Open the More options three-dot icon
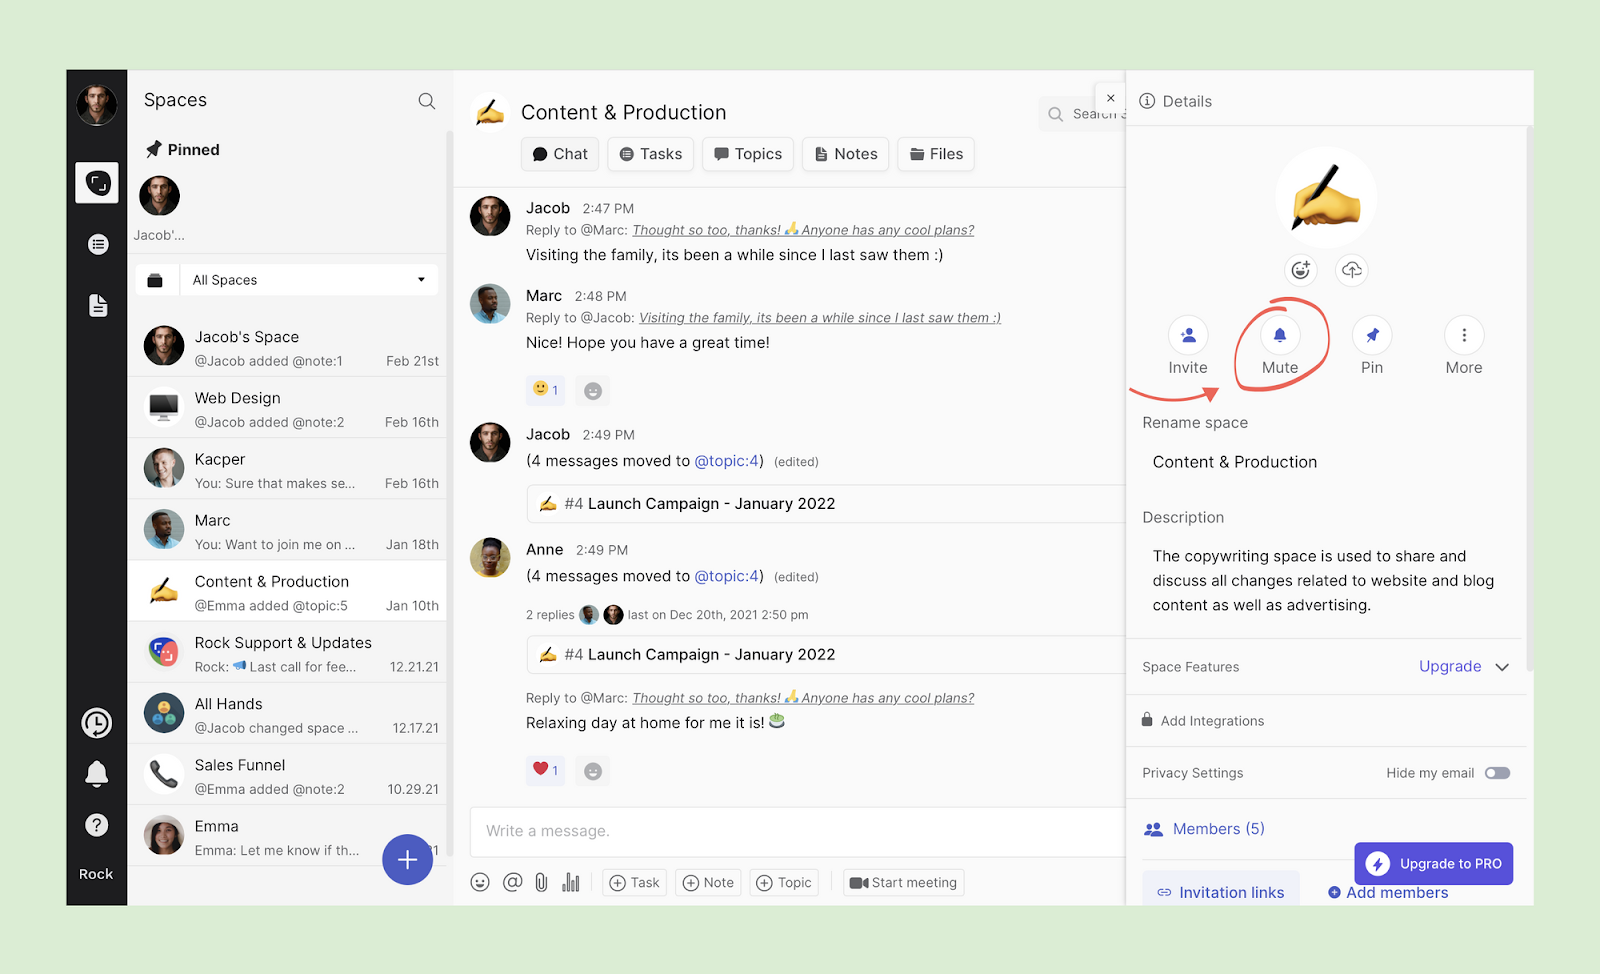The image size is (1600, 974). [x=1464, y=336]
